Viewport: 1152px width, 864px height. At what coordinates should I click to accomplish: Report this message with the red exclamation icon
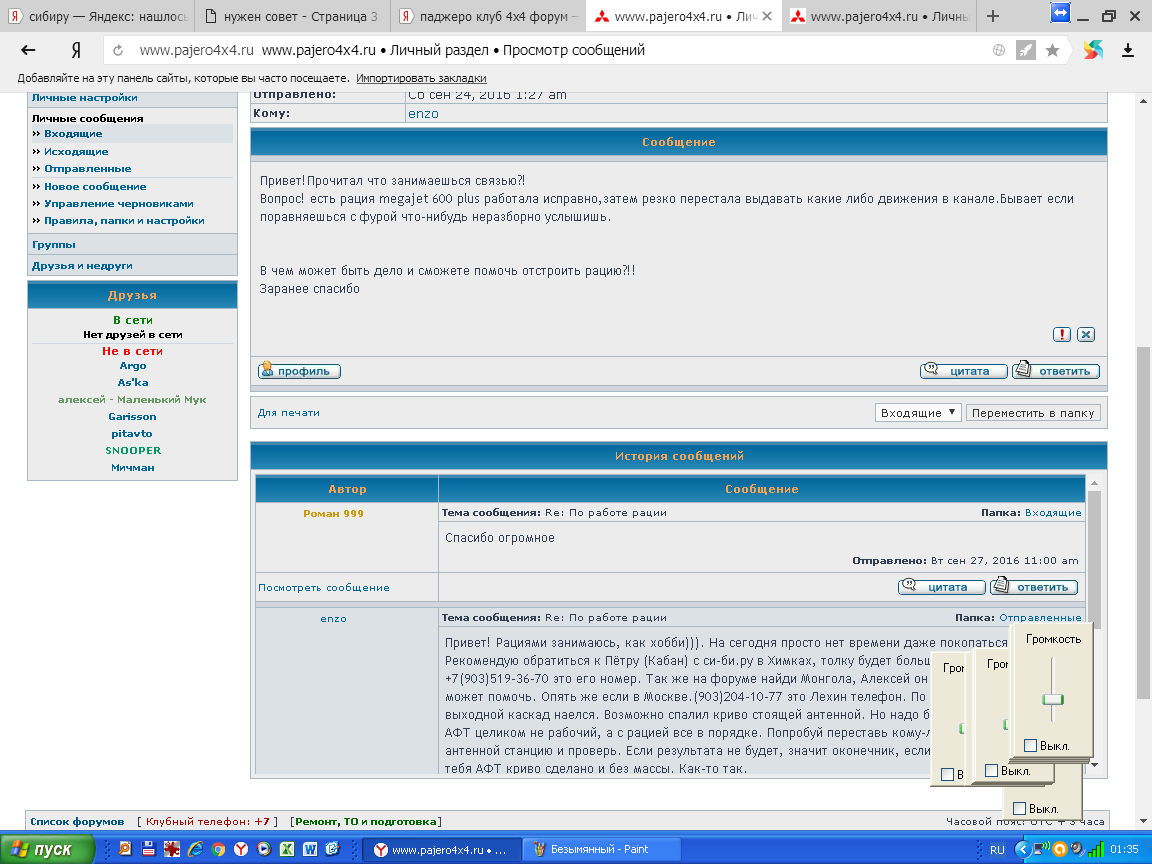pos(1062,334)
